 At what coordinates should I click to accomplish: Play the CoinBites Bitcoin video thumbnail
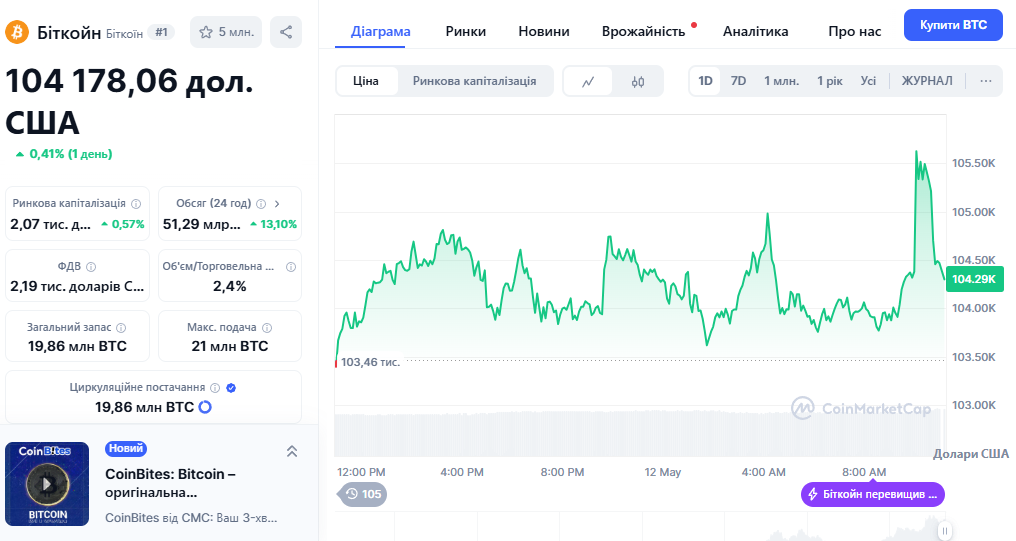(x=47, y=483)
